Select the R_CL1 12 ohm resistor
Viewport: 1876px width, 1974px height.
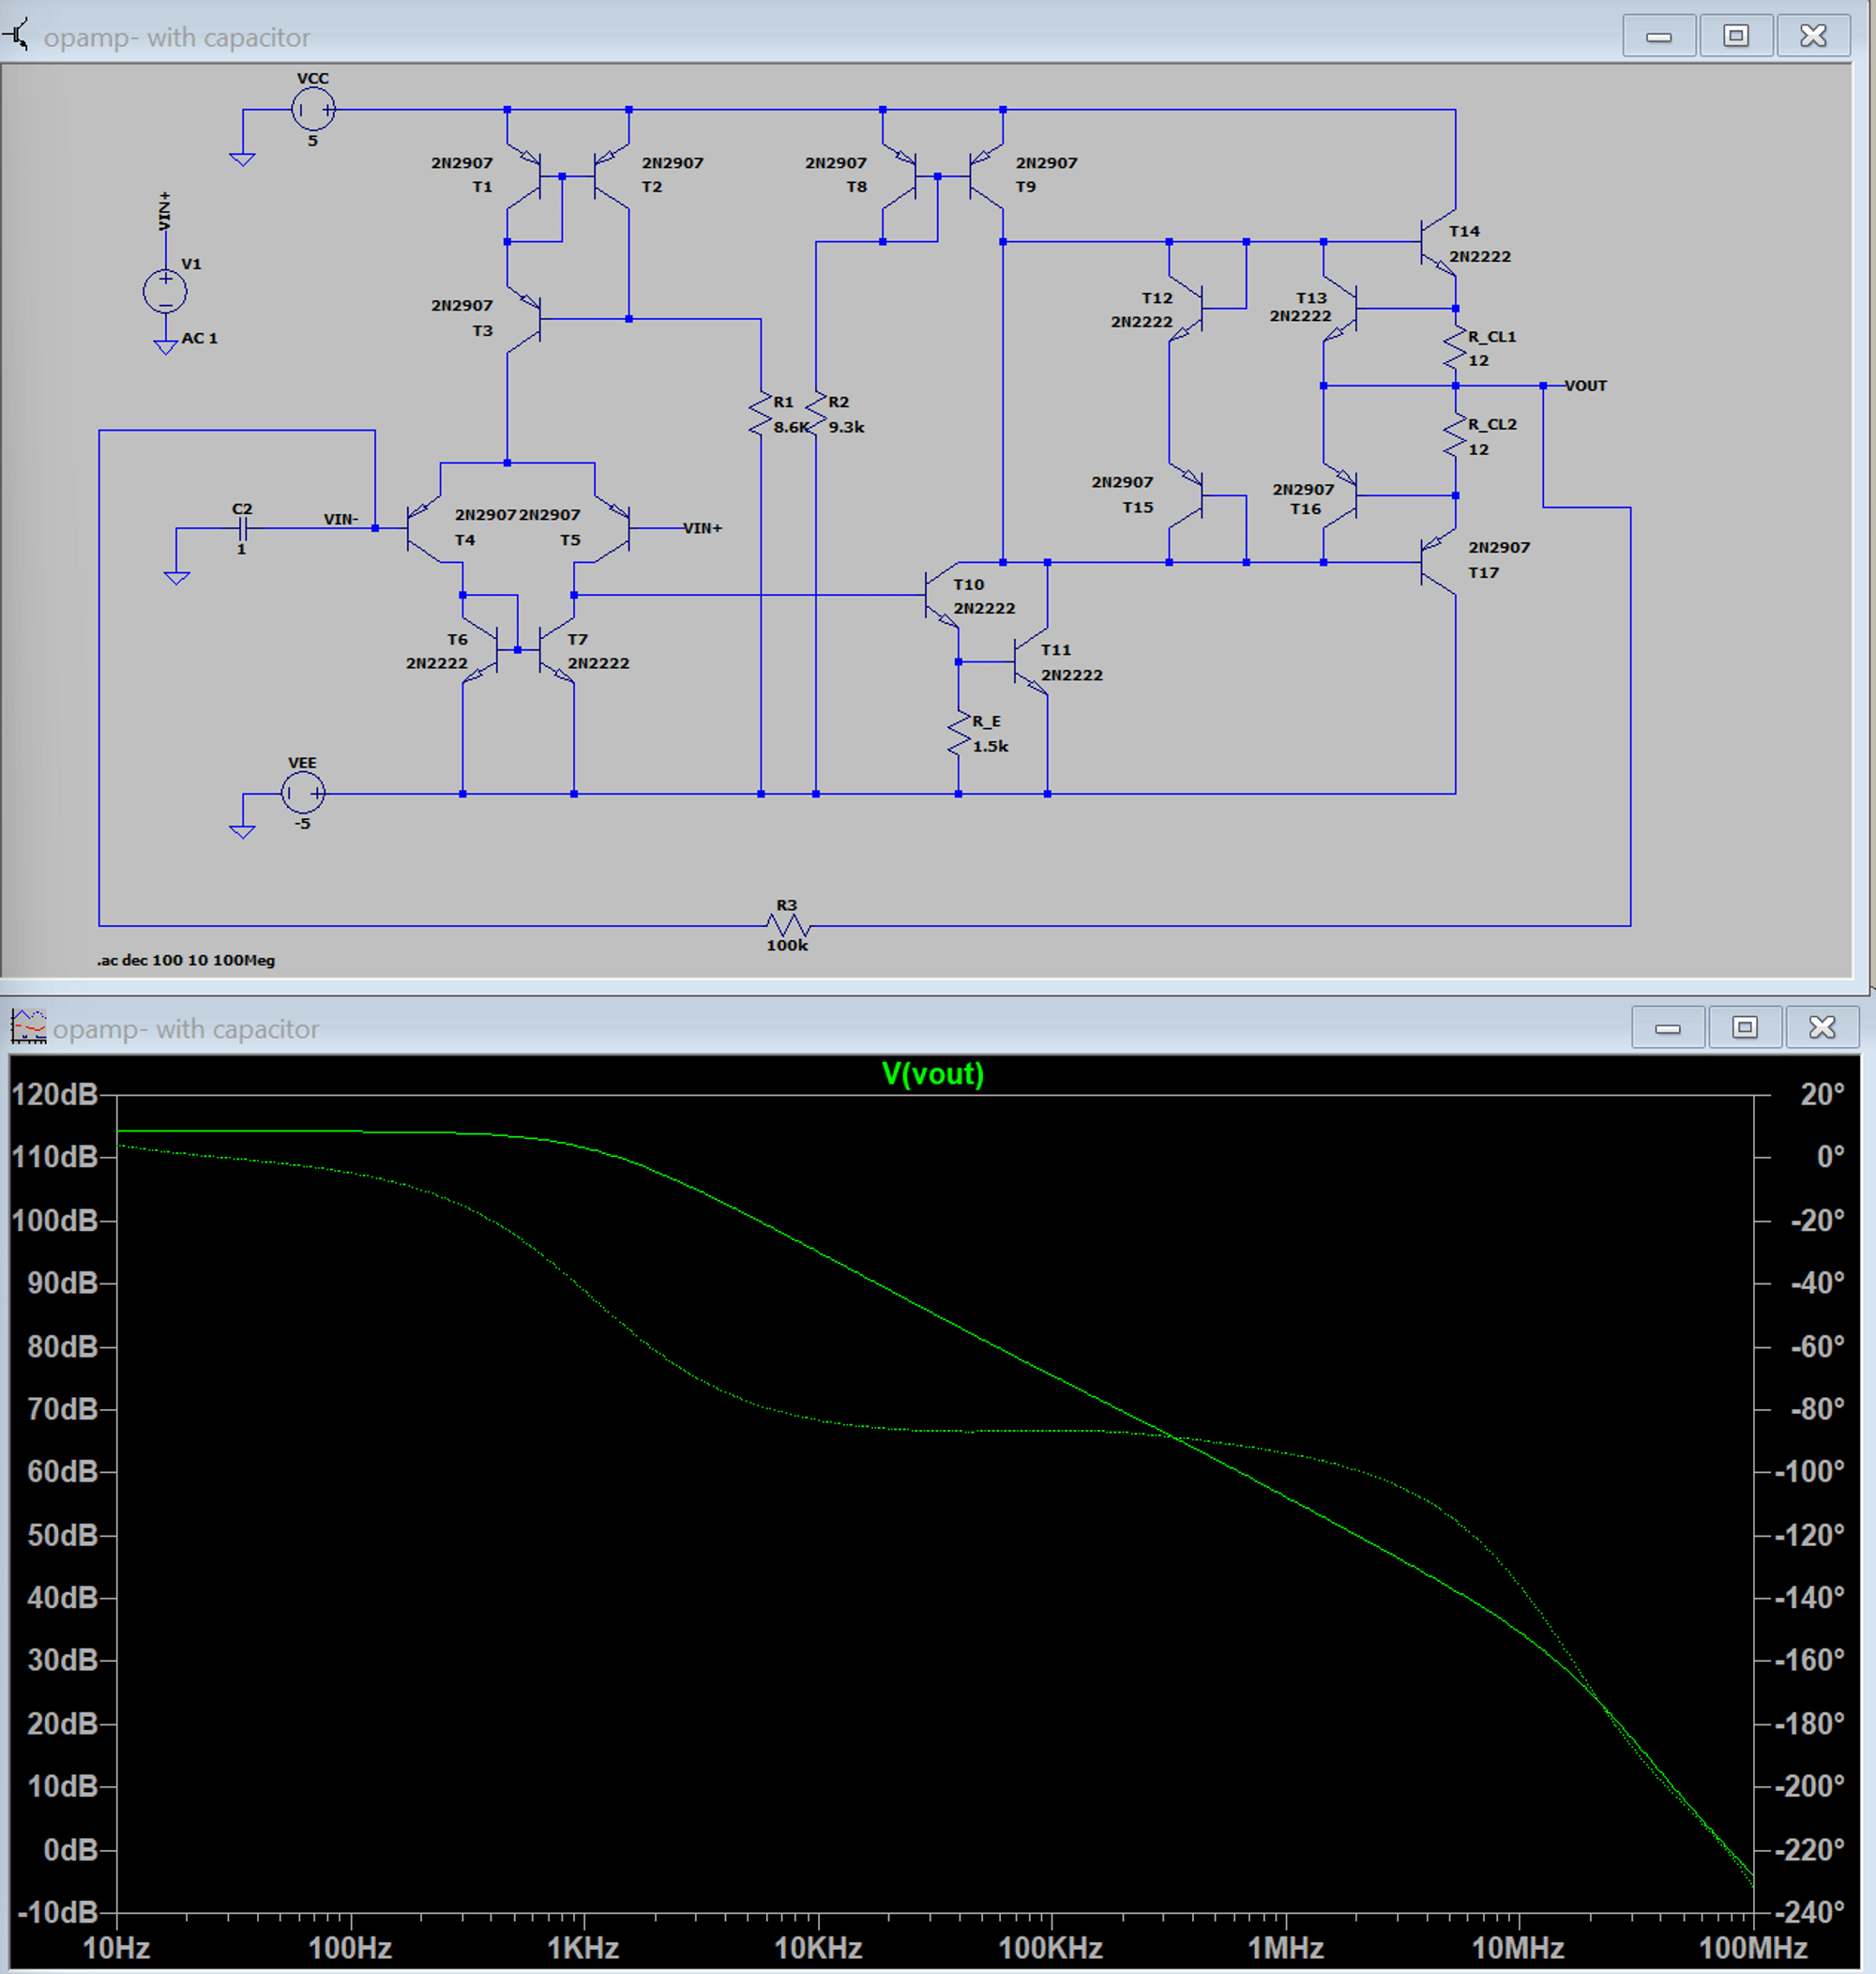click(x=1455, y=347)
